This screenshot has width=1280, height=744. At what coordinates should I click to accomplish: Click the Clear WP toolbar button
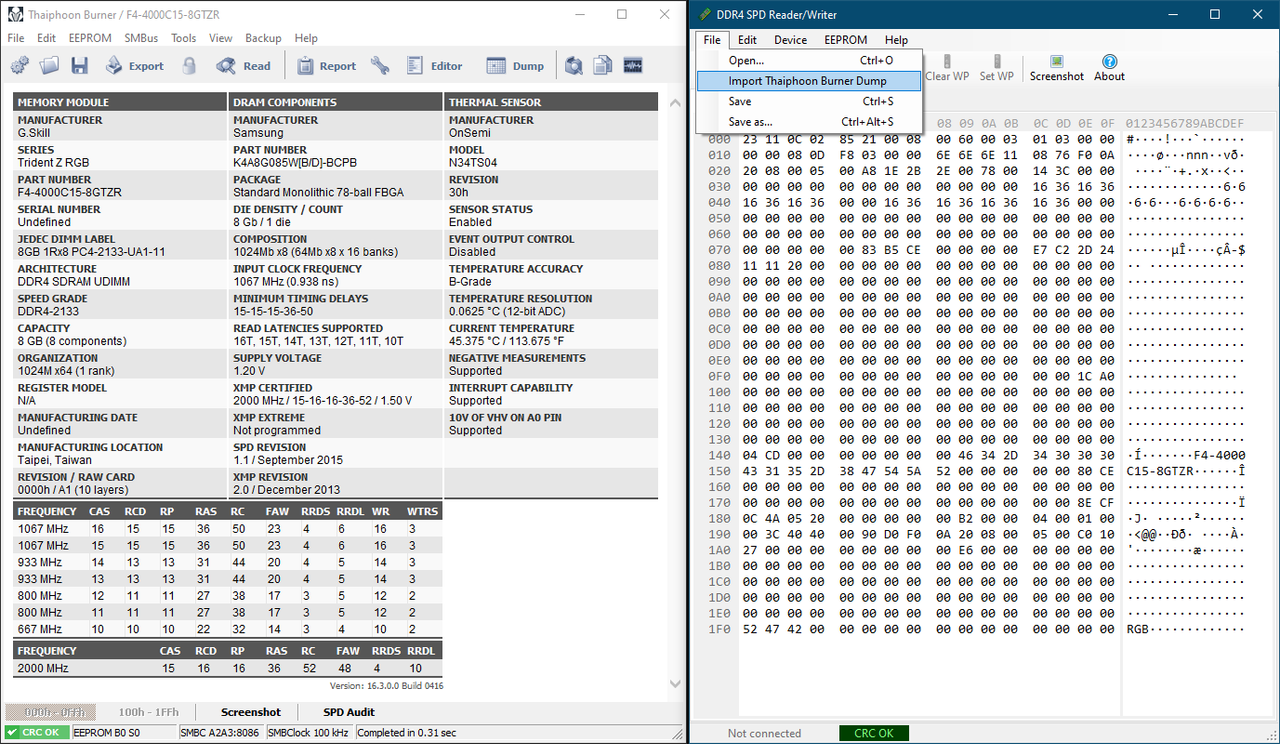947,68
